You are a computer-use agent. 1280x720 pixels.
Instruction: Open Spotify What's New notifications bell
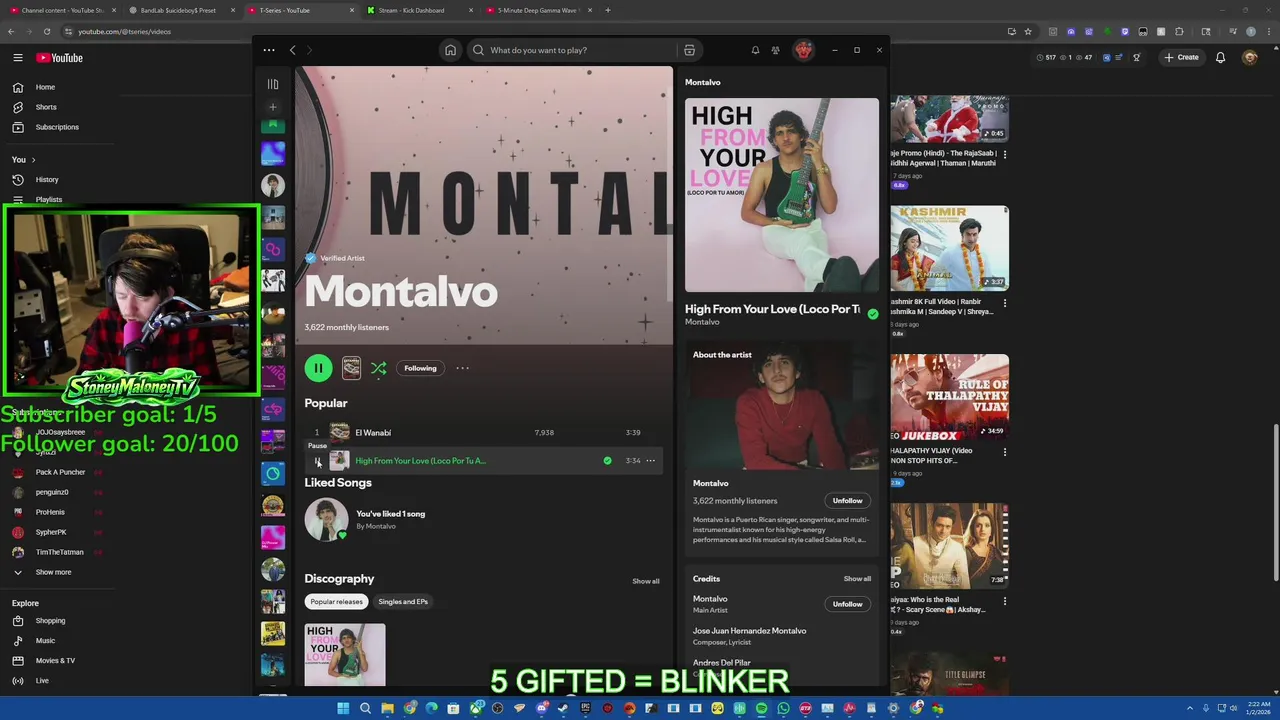click(755, 50)
